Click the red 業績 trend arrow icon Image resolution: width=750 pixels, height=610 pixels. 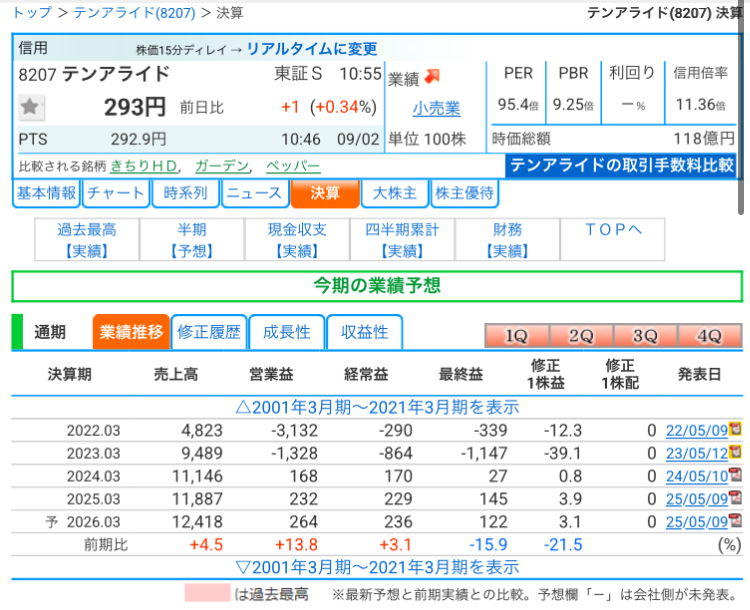[432, 77]
